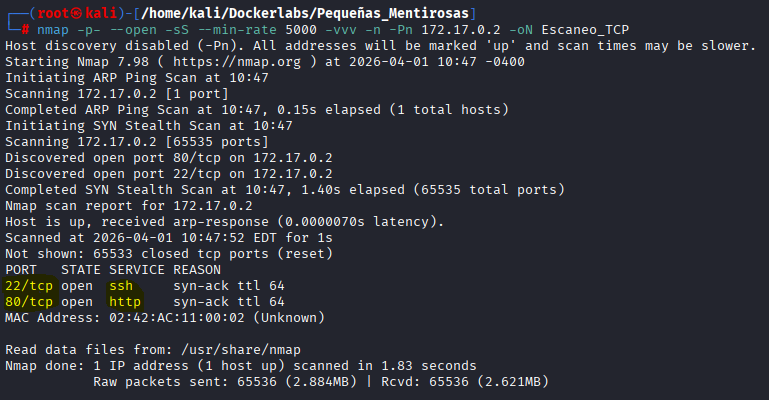Click the 'Host is up' status line
This screenshot has width=769, height=400.
click(x=224, y=221)
